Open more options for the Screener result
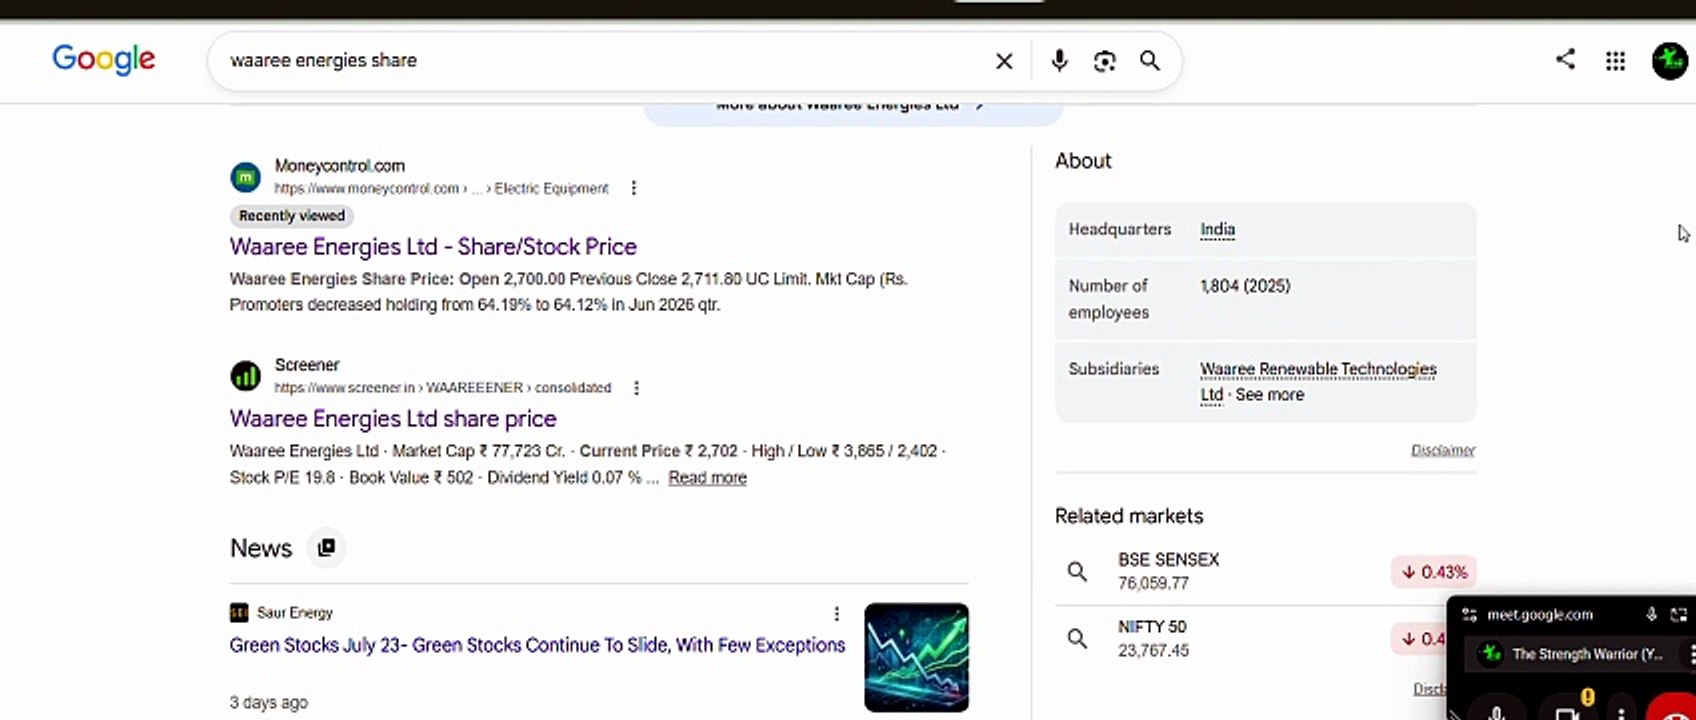This screenshot has height=720, width=1696. pos(636,388)
